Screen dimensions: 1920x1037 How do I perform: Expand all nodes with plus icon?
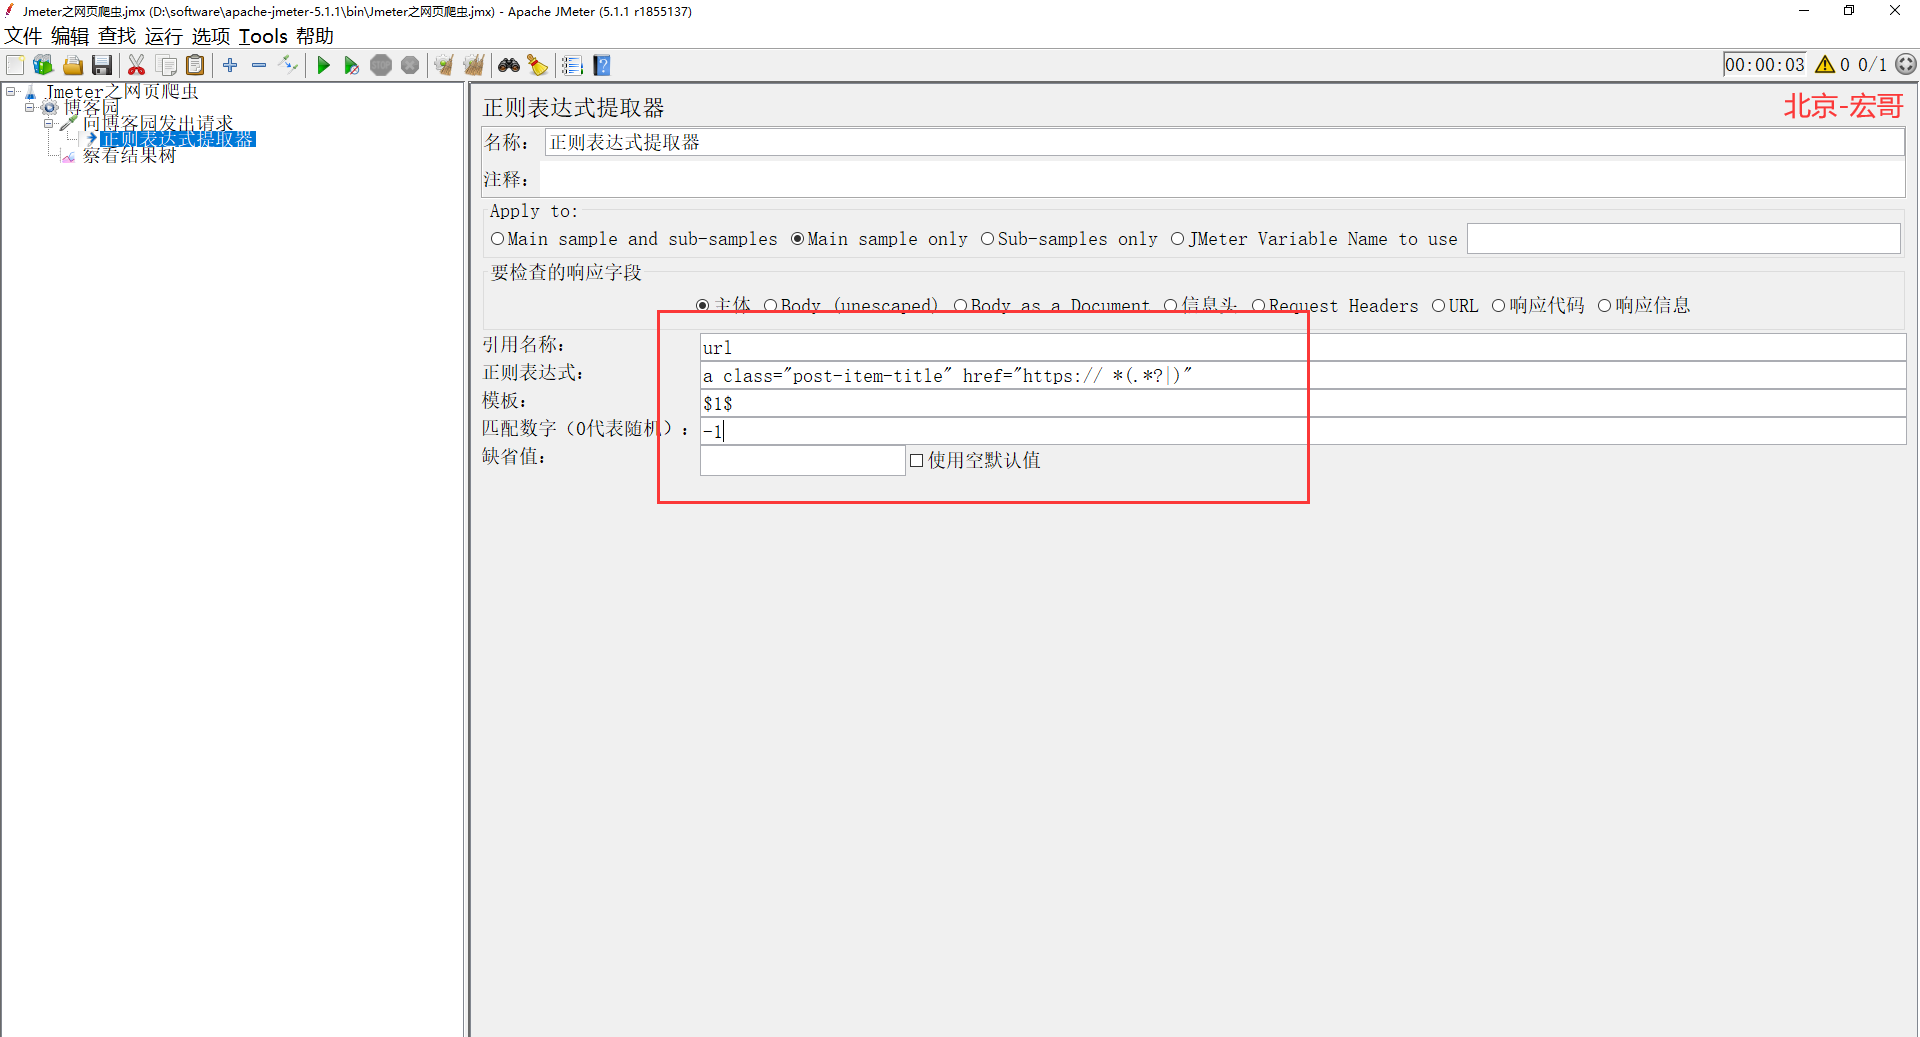tap(230, 66)
